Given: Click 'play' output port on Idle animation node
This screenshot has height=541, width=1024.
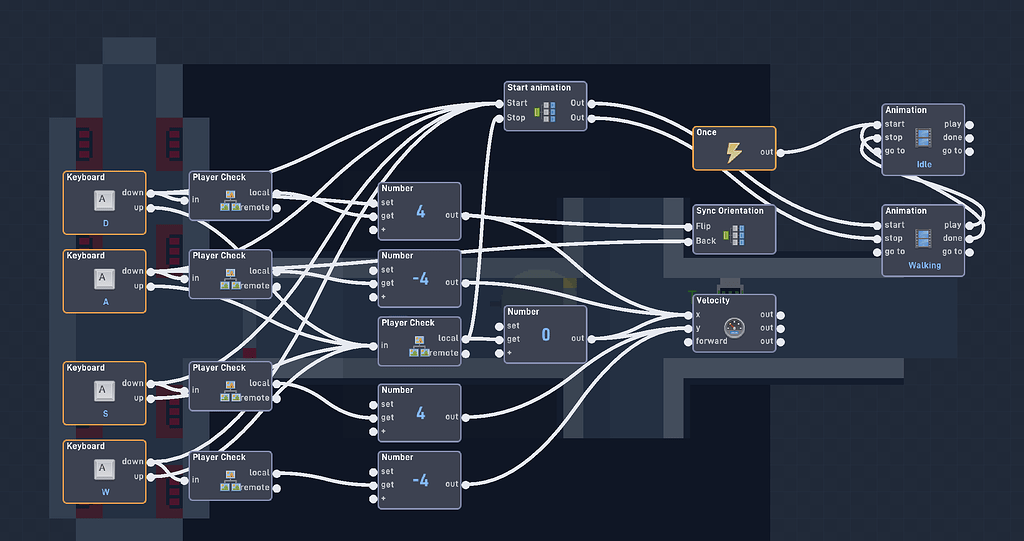Looking at the screenshot, I should pyautogui.click(x=970, y=124).
